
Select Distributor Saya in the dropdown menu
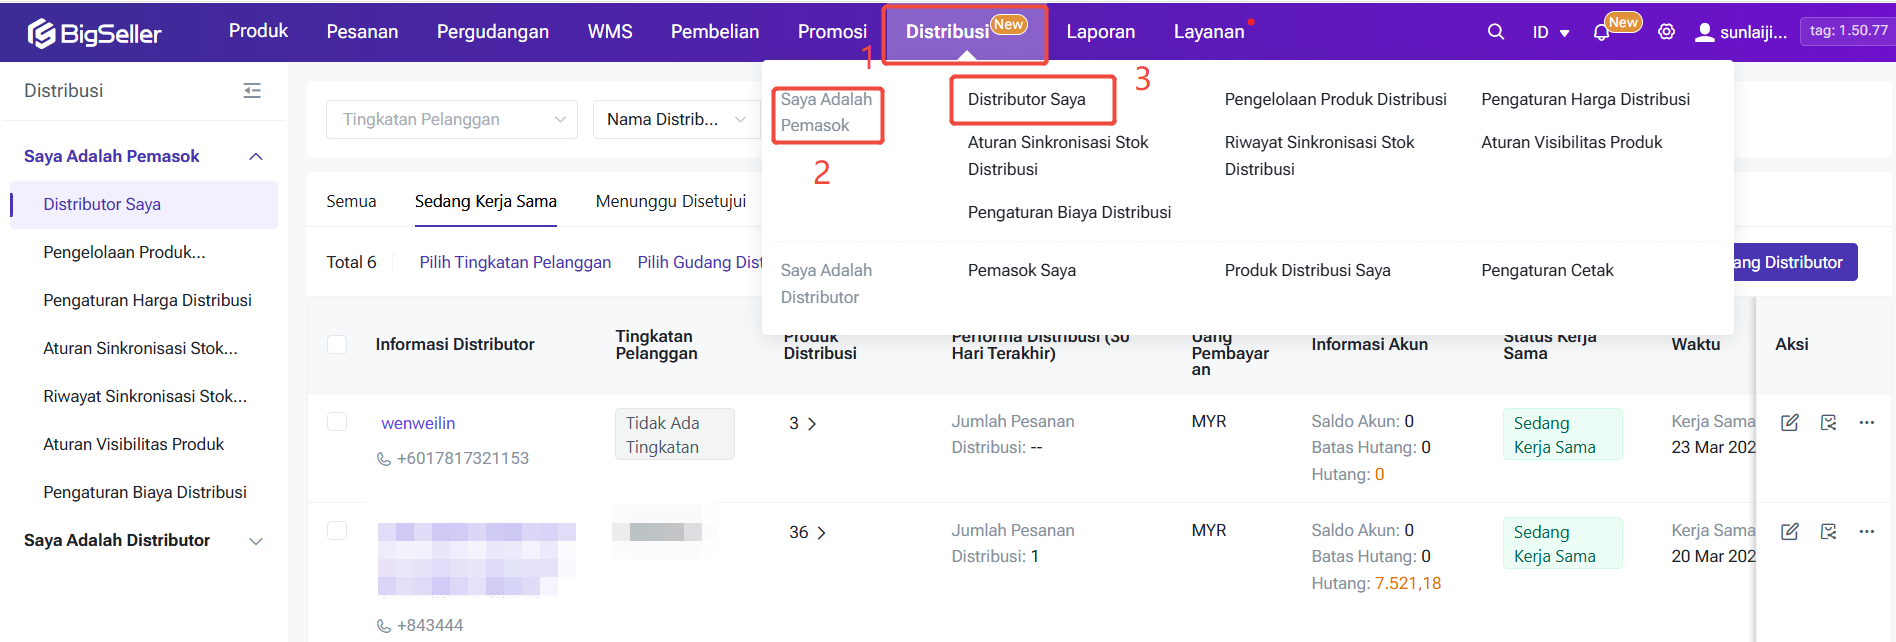pos(1026,99)
